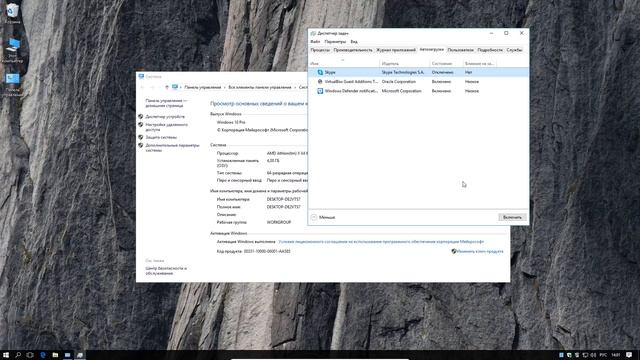The height and width of the screenshot is (360, 640).
Task: Select the Панель управления desktop icon
Action: [x=12, y=84]
